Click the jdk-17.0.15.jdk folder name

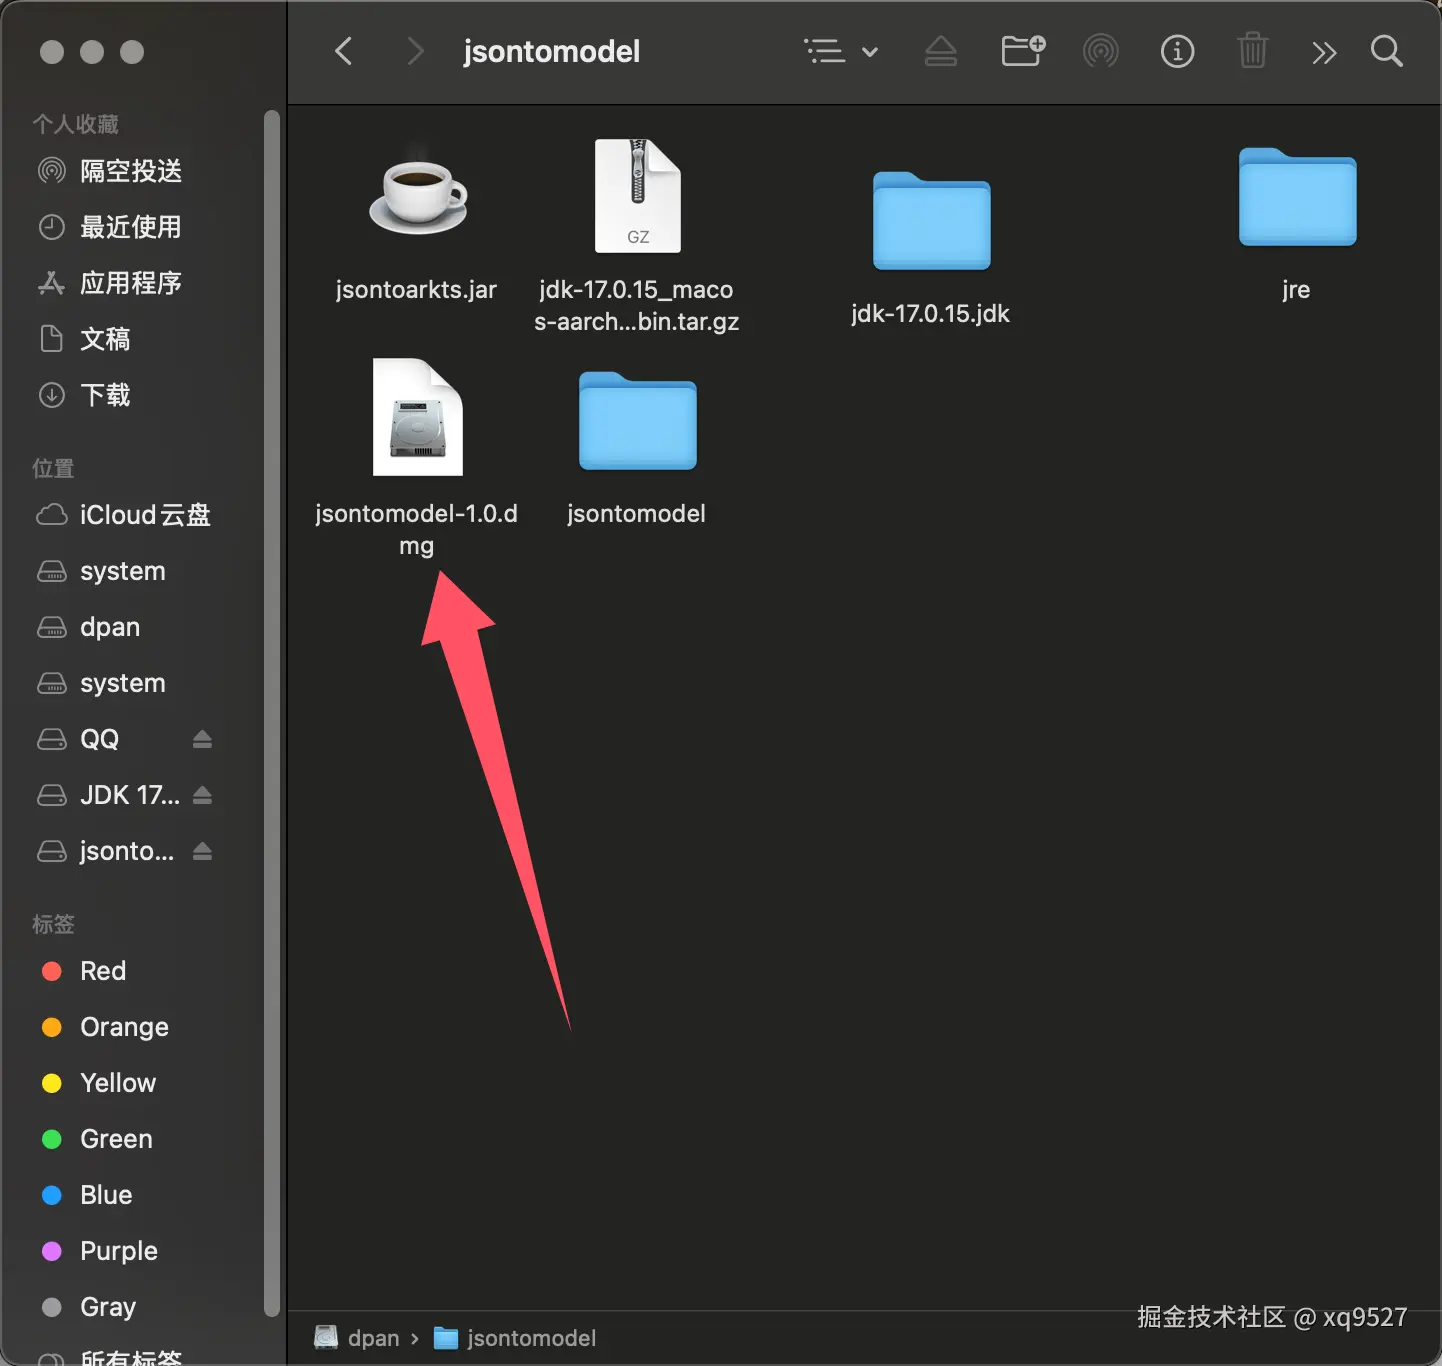click(x=930, y=314)
